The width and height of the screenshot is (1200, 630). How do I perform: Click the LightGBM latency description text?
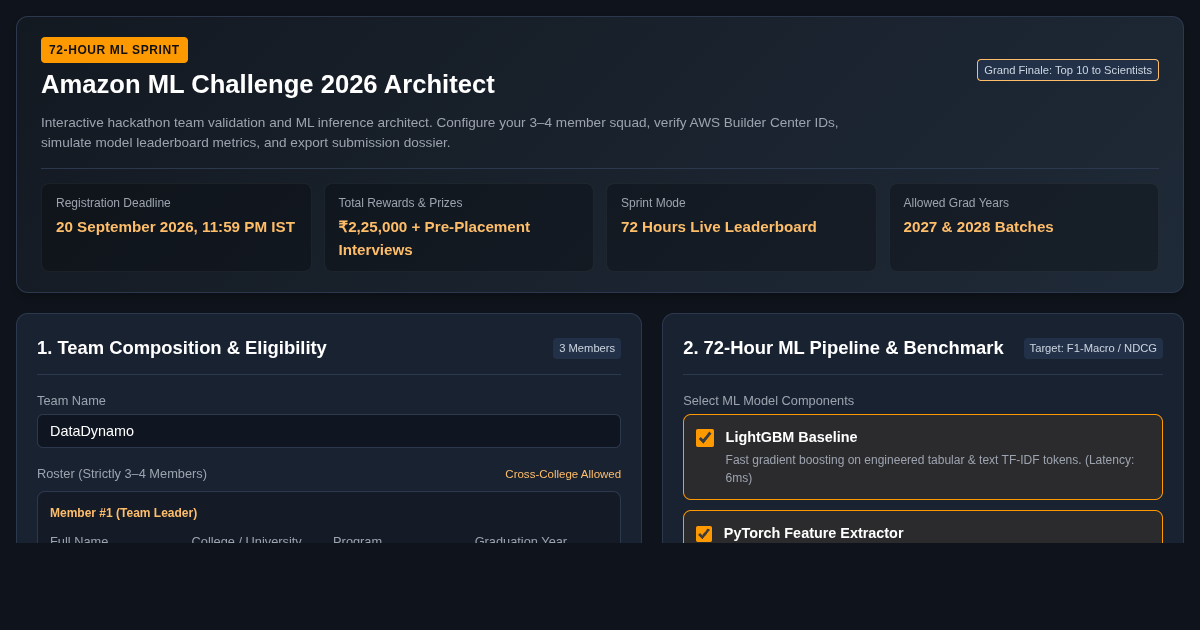click(x=930, y=469)
